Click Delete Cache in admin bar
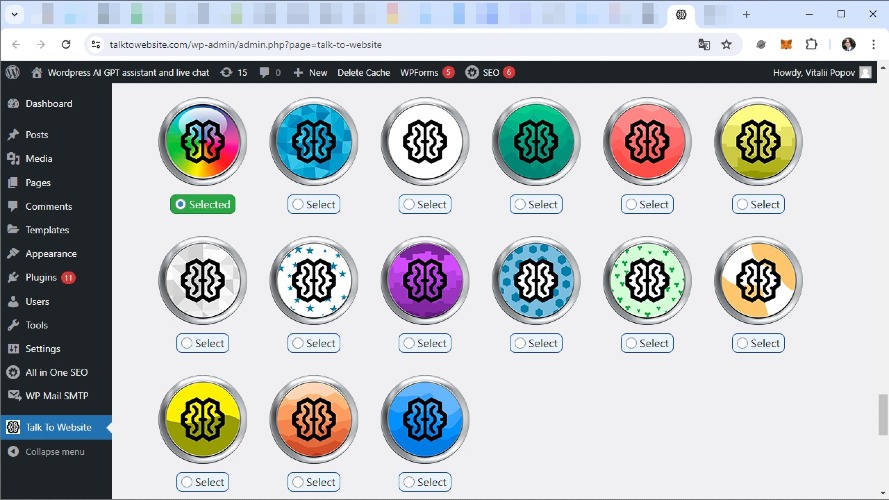This screenshot has height=500, width=889. click(x=363, y=73)
